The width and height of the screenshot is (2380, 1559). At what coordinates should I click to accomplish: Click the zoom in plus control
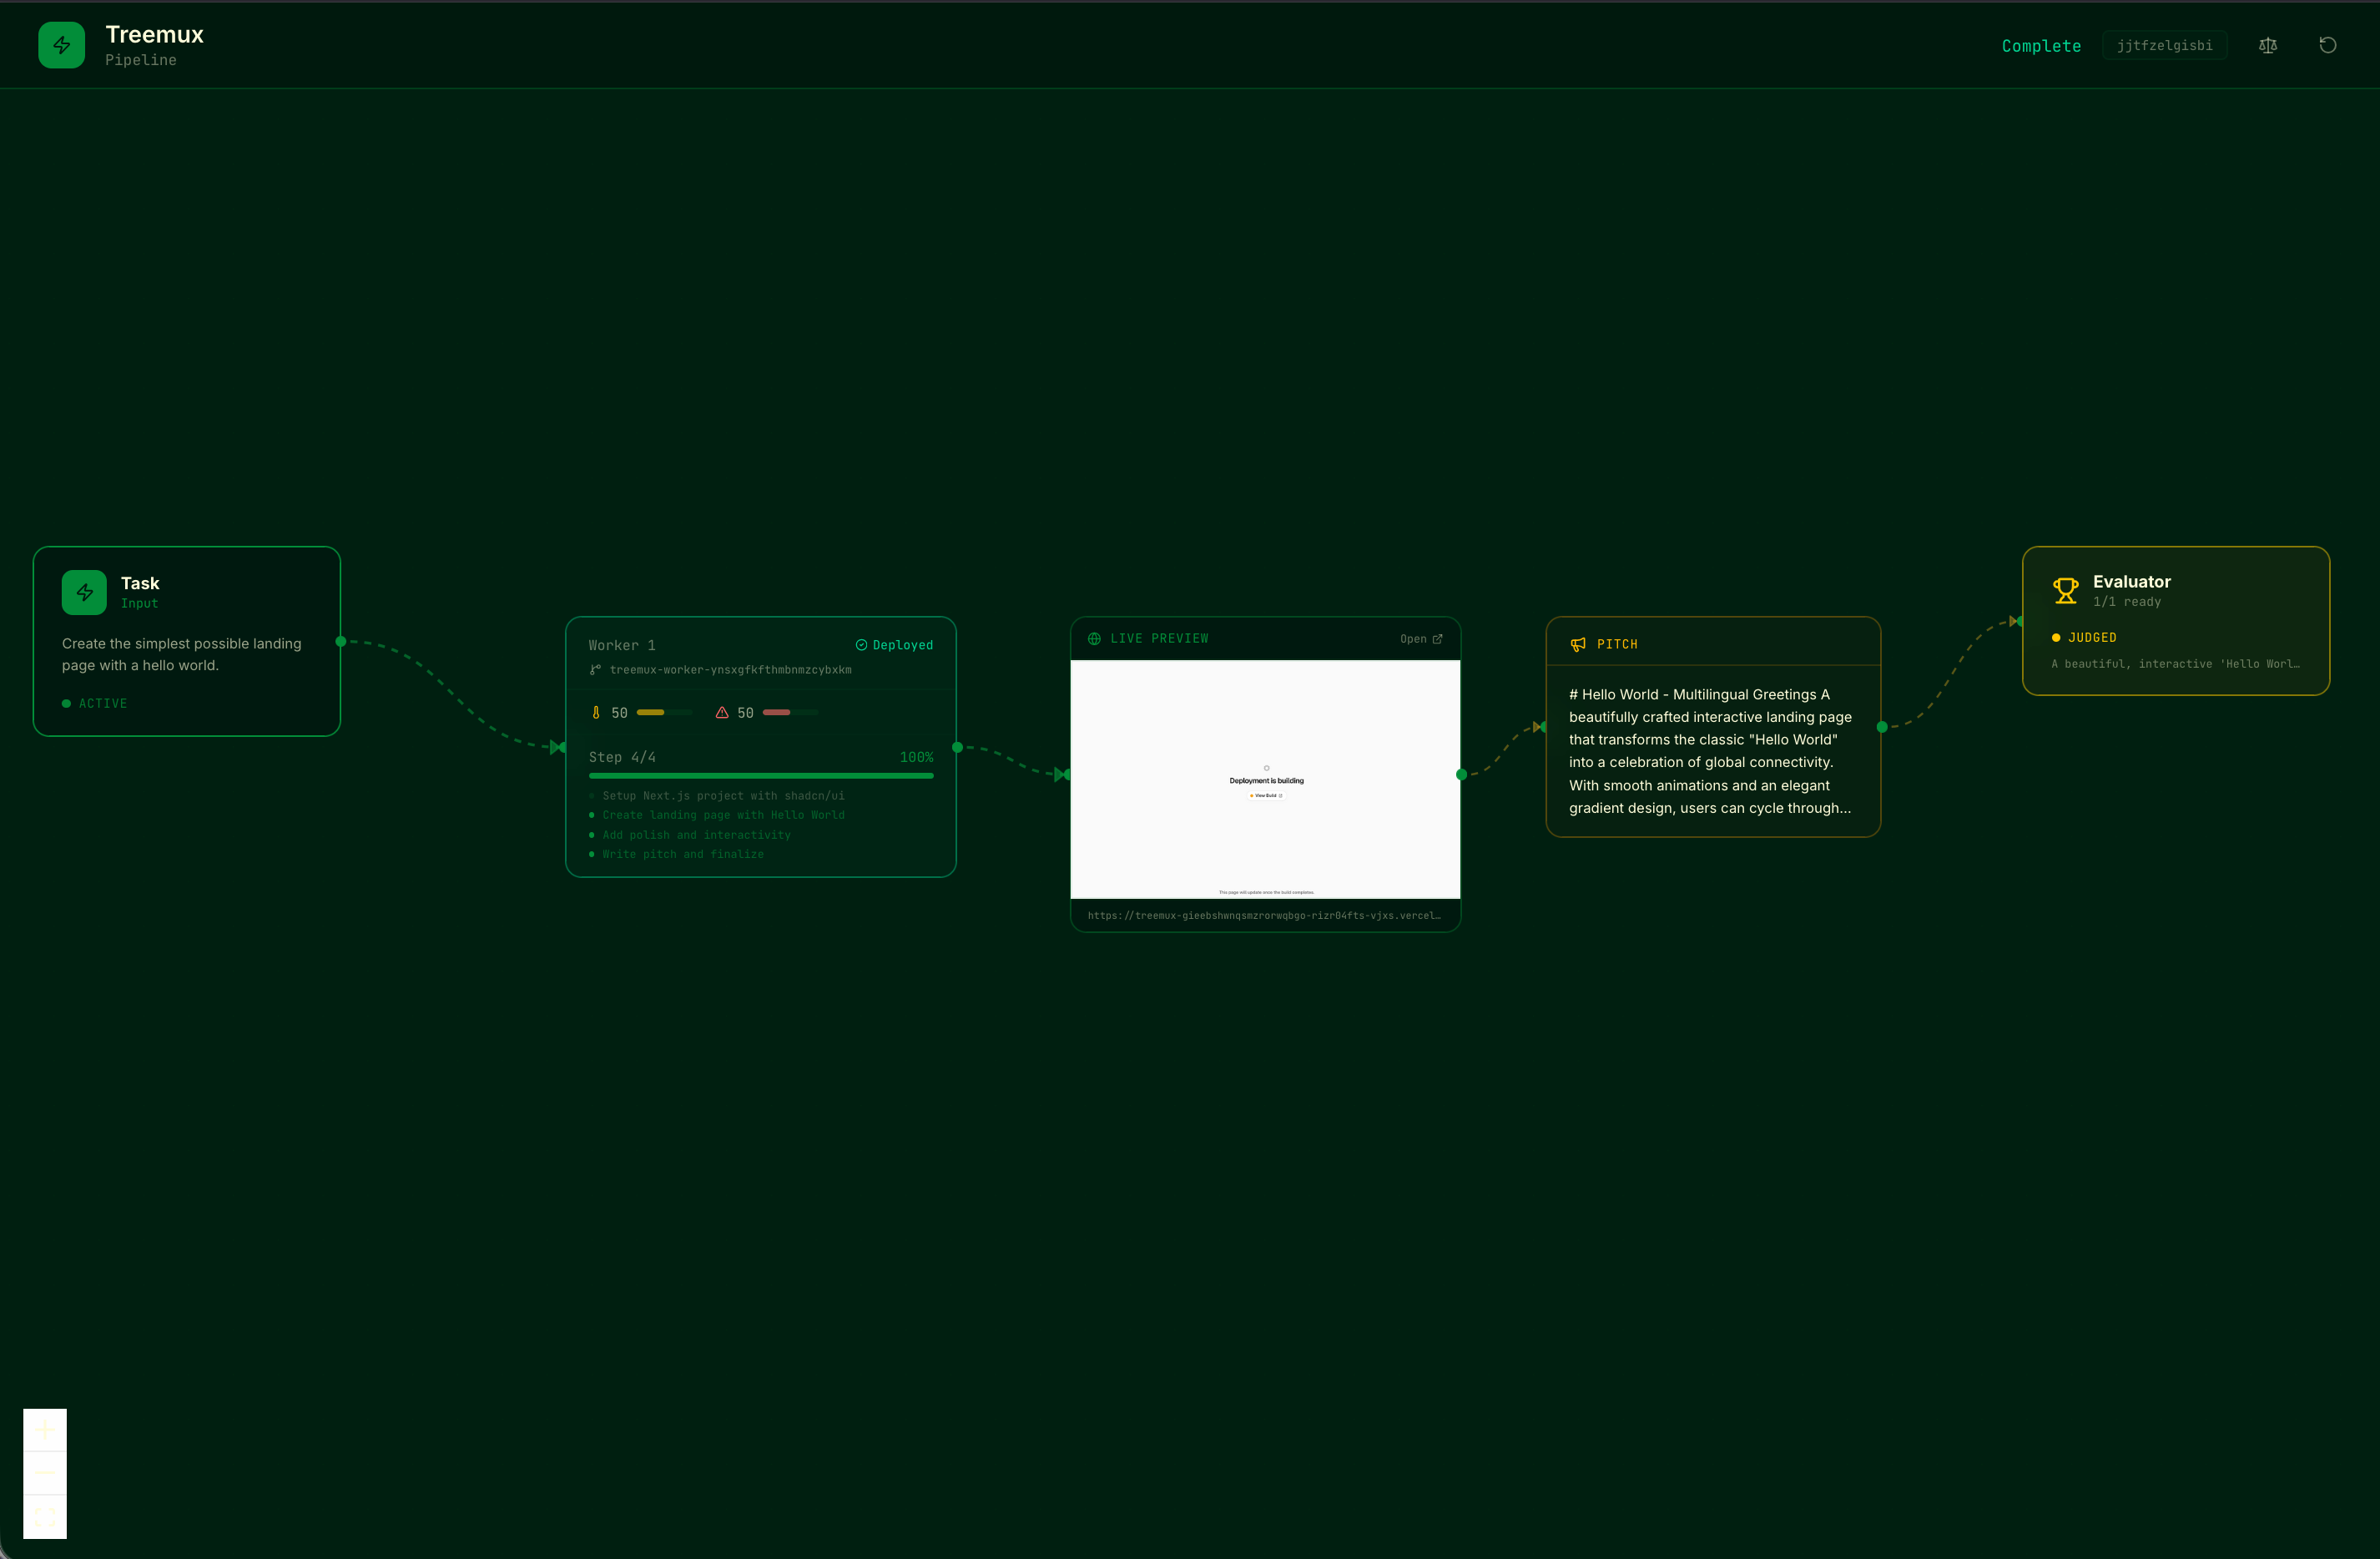pos(45,1430)
